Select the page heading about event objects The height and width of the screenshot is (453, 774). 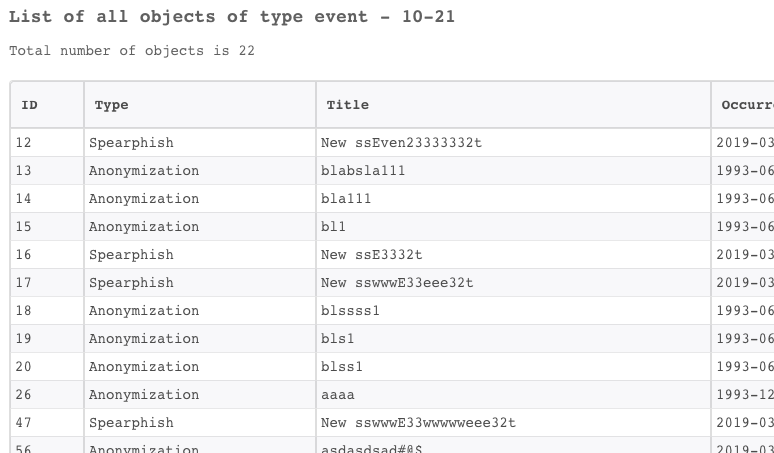tap(232, 17)
